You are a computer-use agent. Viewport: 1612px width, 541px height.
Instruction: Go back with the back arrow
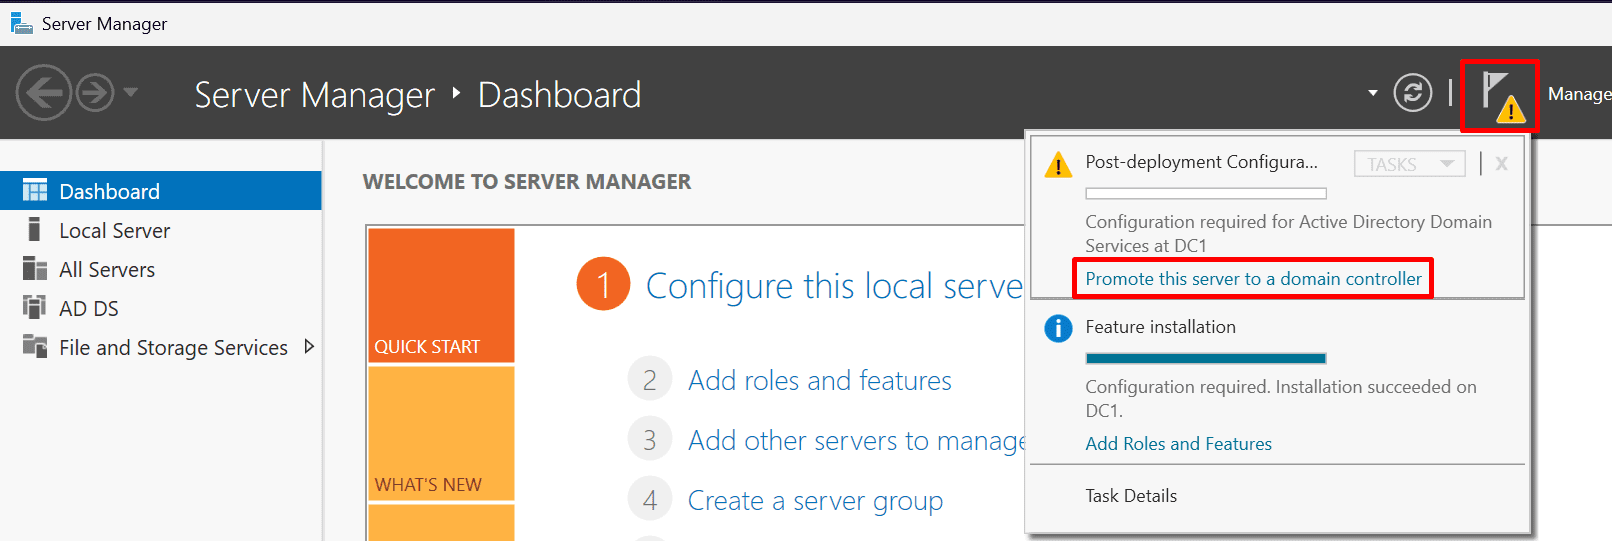43,93
